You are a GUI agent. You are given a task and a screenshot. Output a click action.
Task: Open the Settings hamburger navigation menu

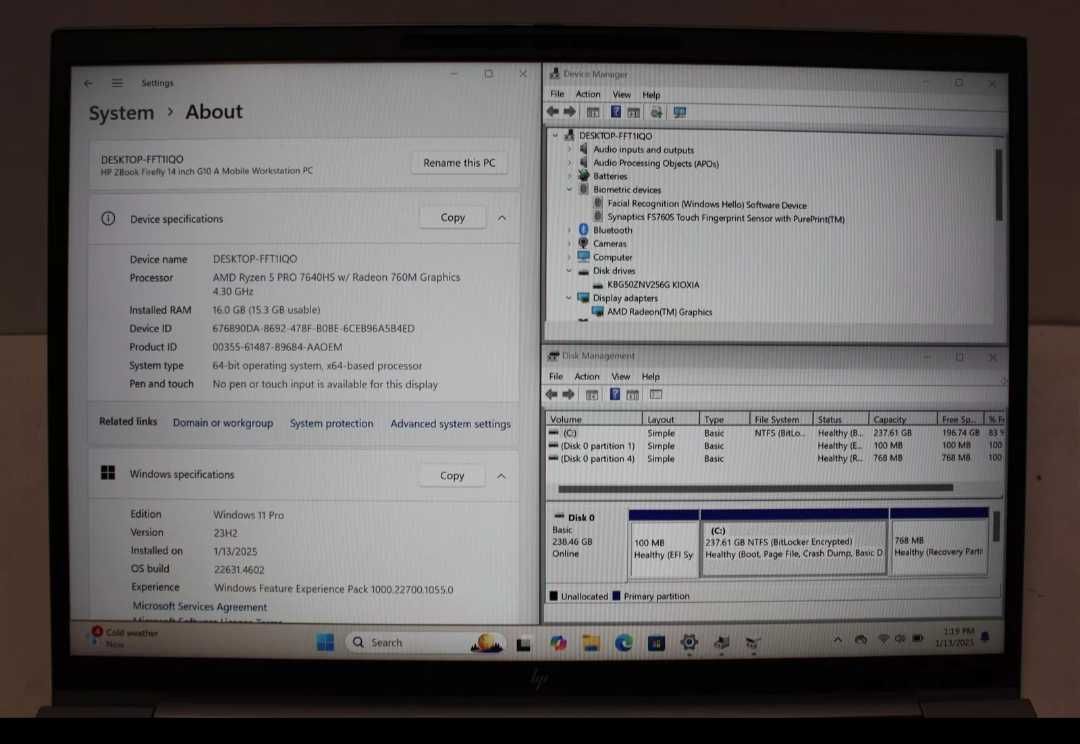117,83
